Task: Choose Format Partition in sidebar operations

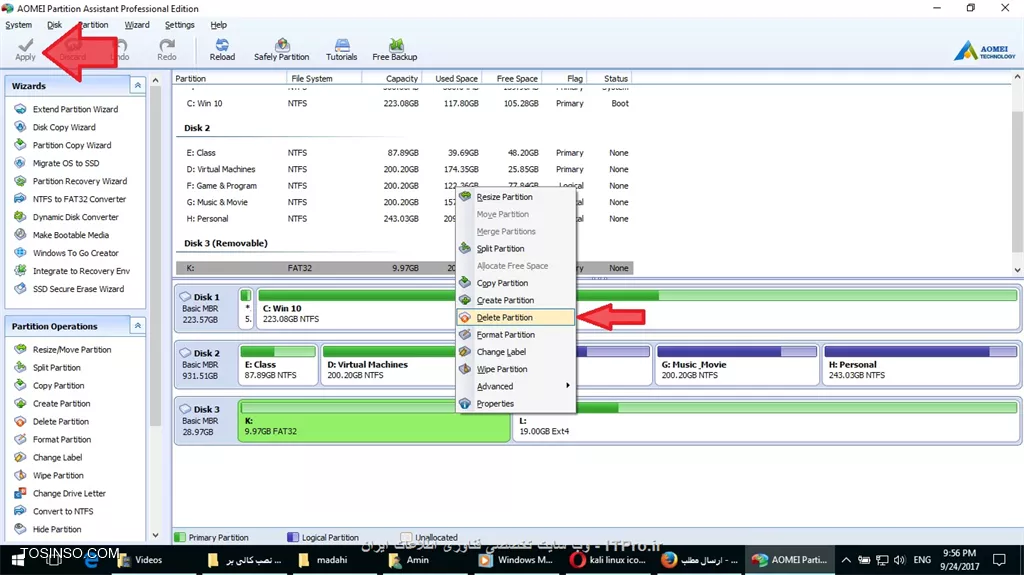Action: click(62, 440)
